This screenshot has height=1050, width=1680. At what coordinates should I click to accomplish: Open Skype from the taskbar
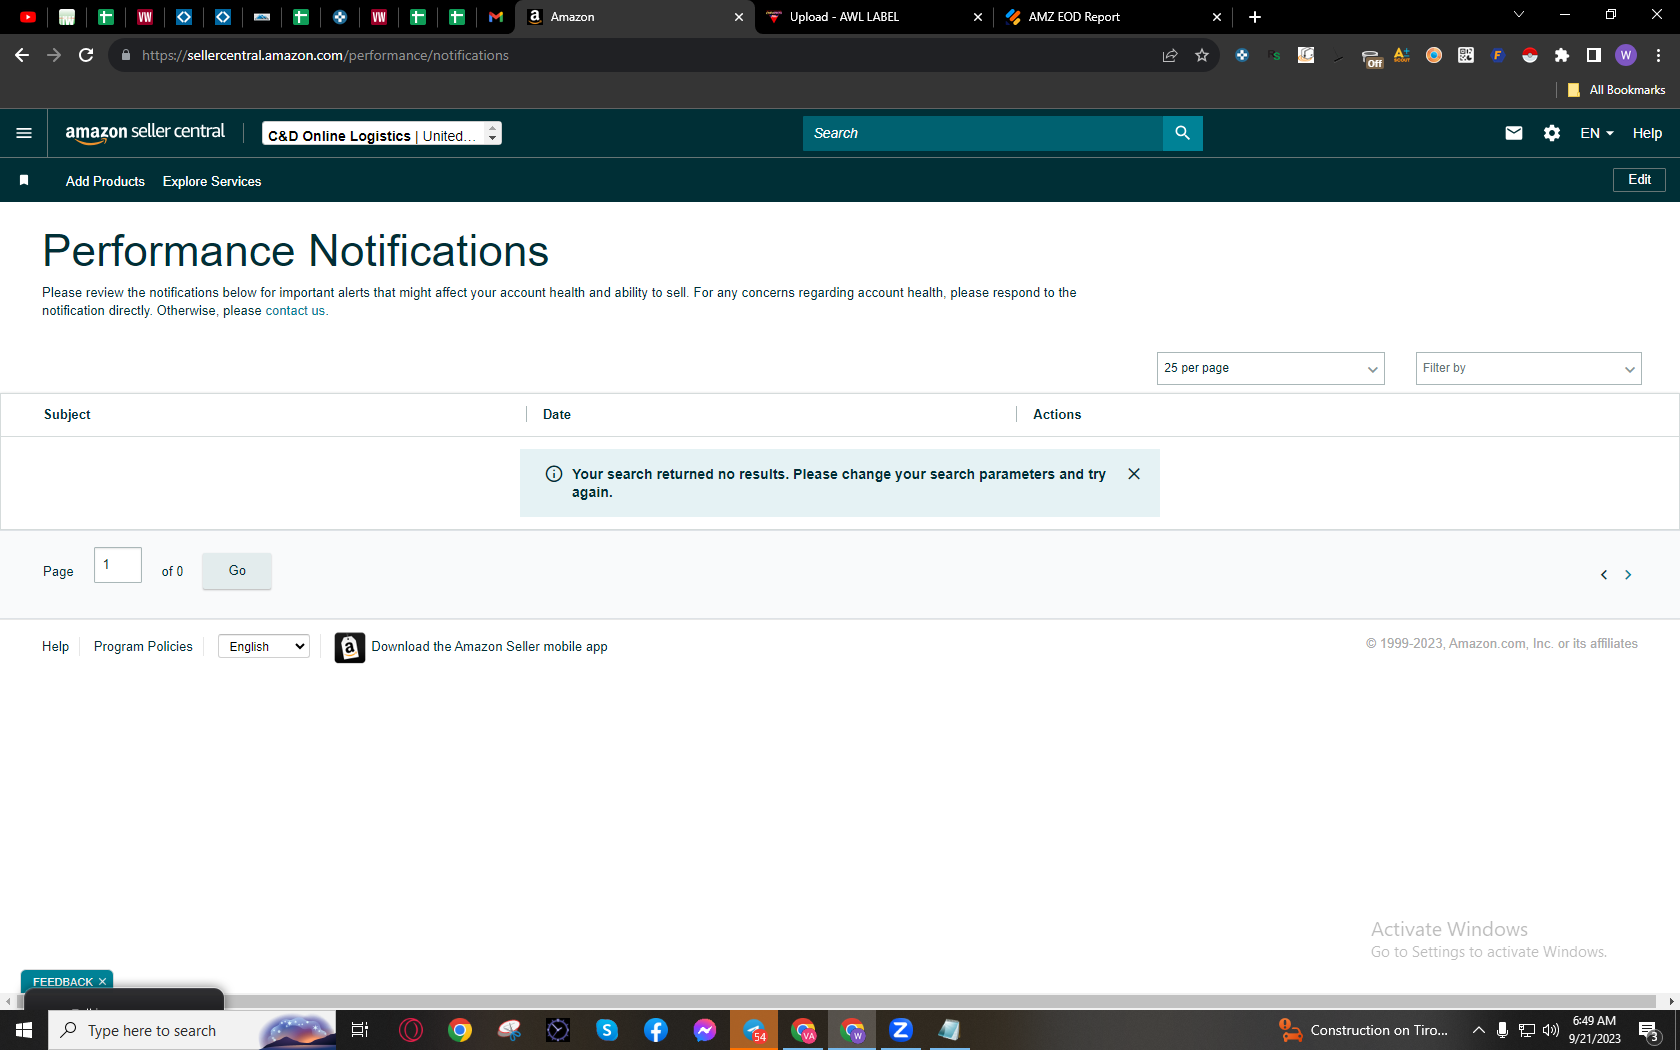pos(607,1030)
